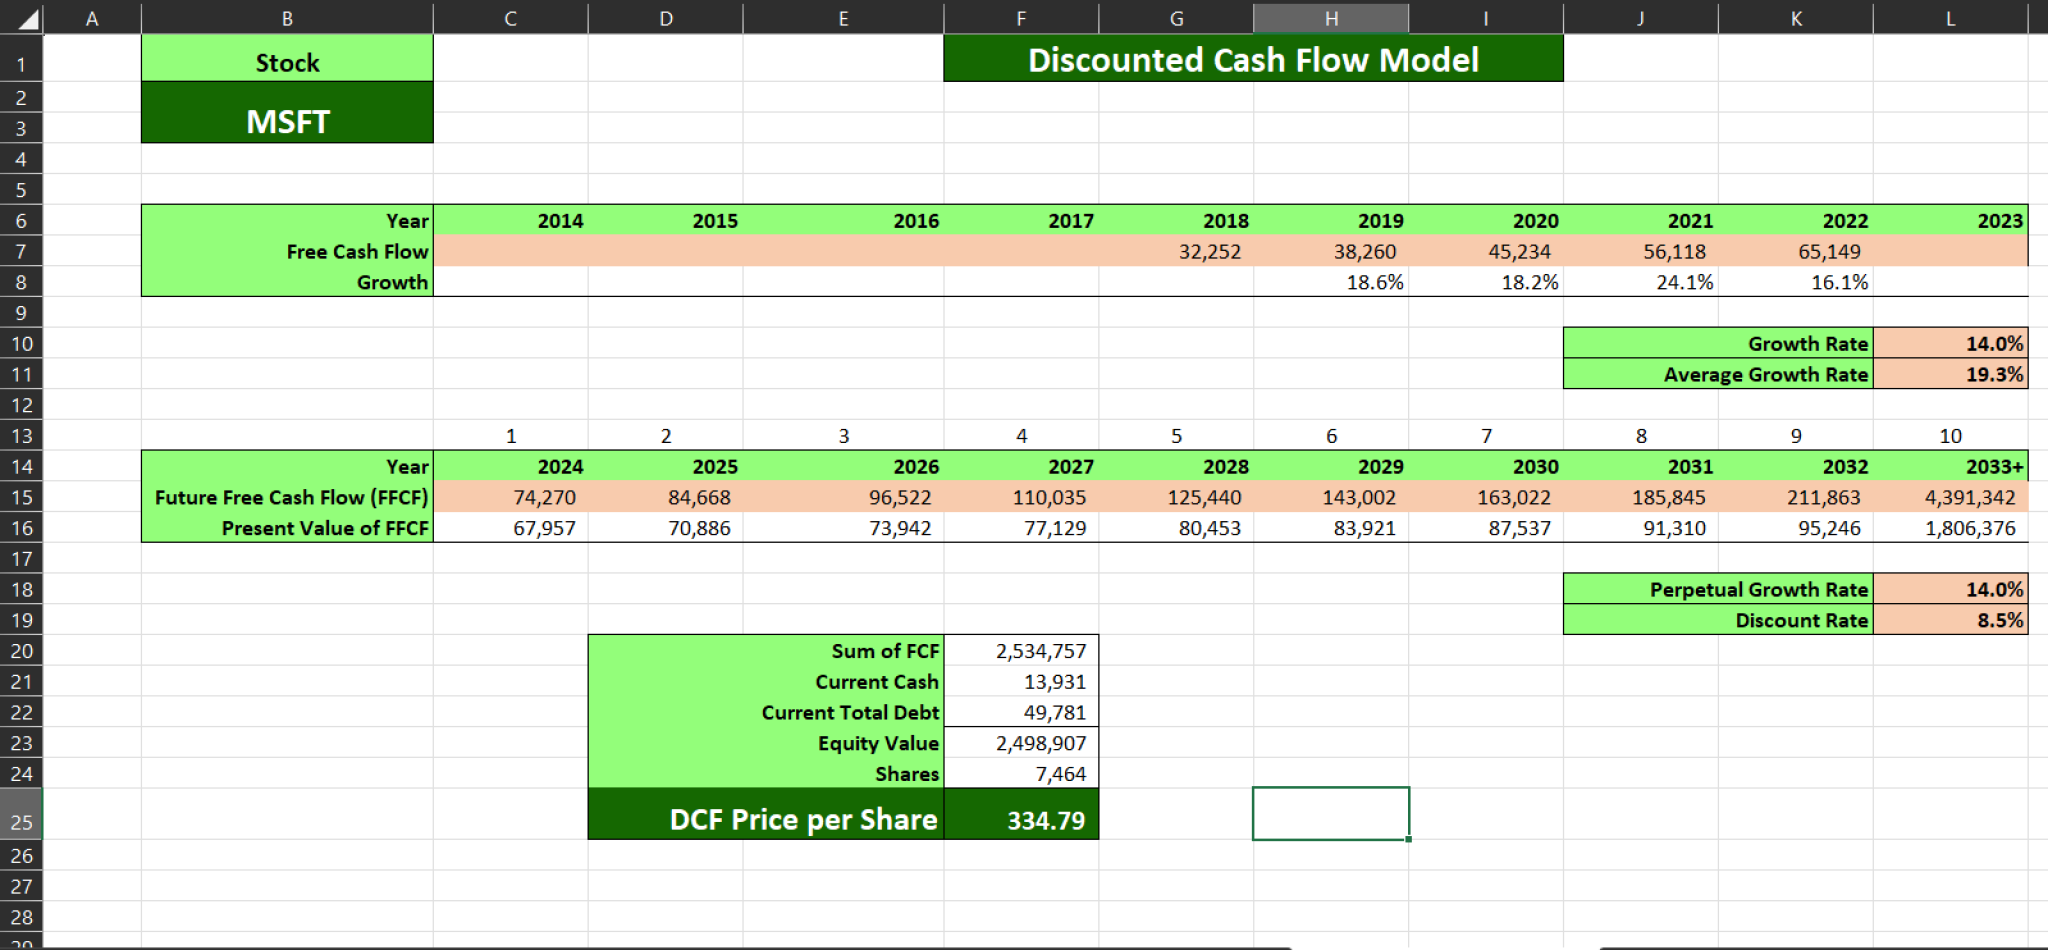
Task: Select the 2033+ FFCF value 4,391,342
Action: point(1949,497)
